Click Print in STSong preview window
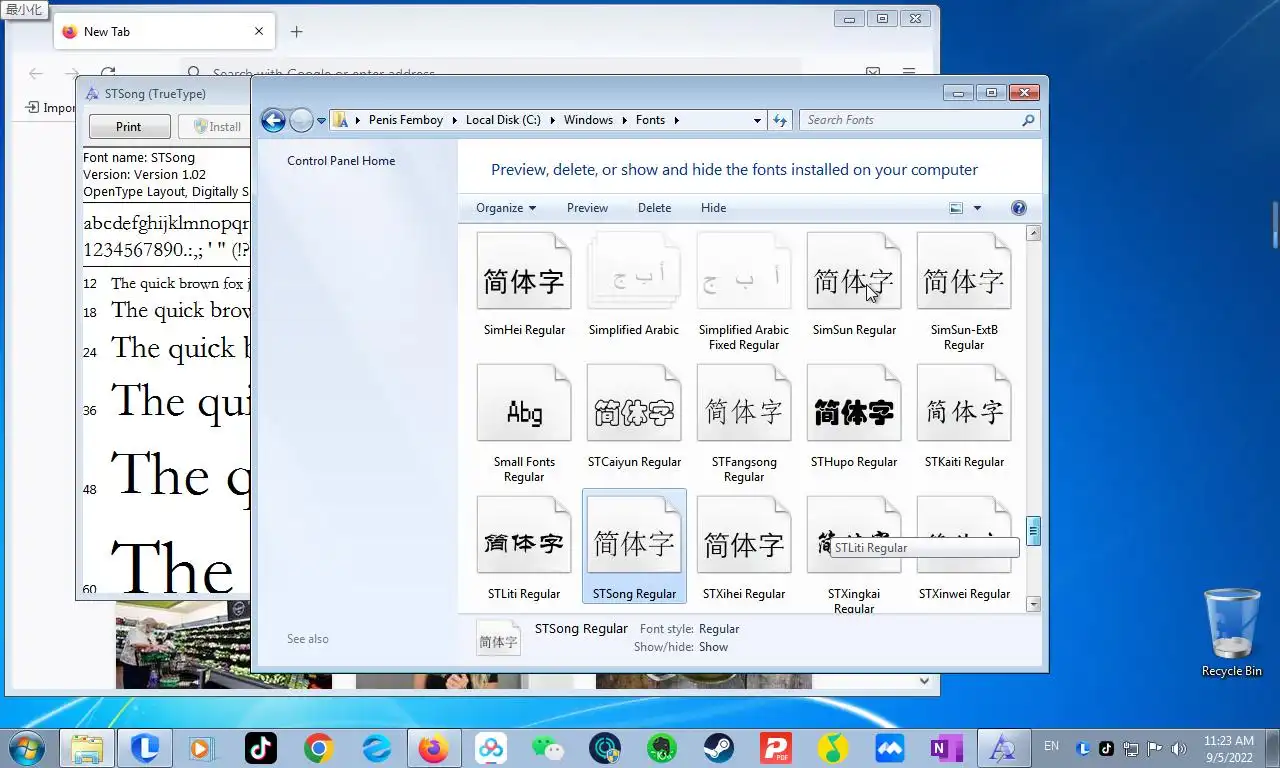This screenshot has height=768, width=1280. click(x=128, y=127)
